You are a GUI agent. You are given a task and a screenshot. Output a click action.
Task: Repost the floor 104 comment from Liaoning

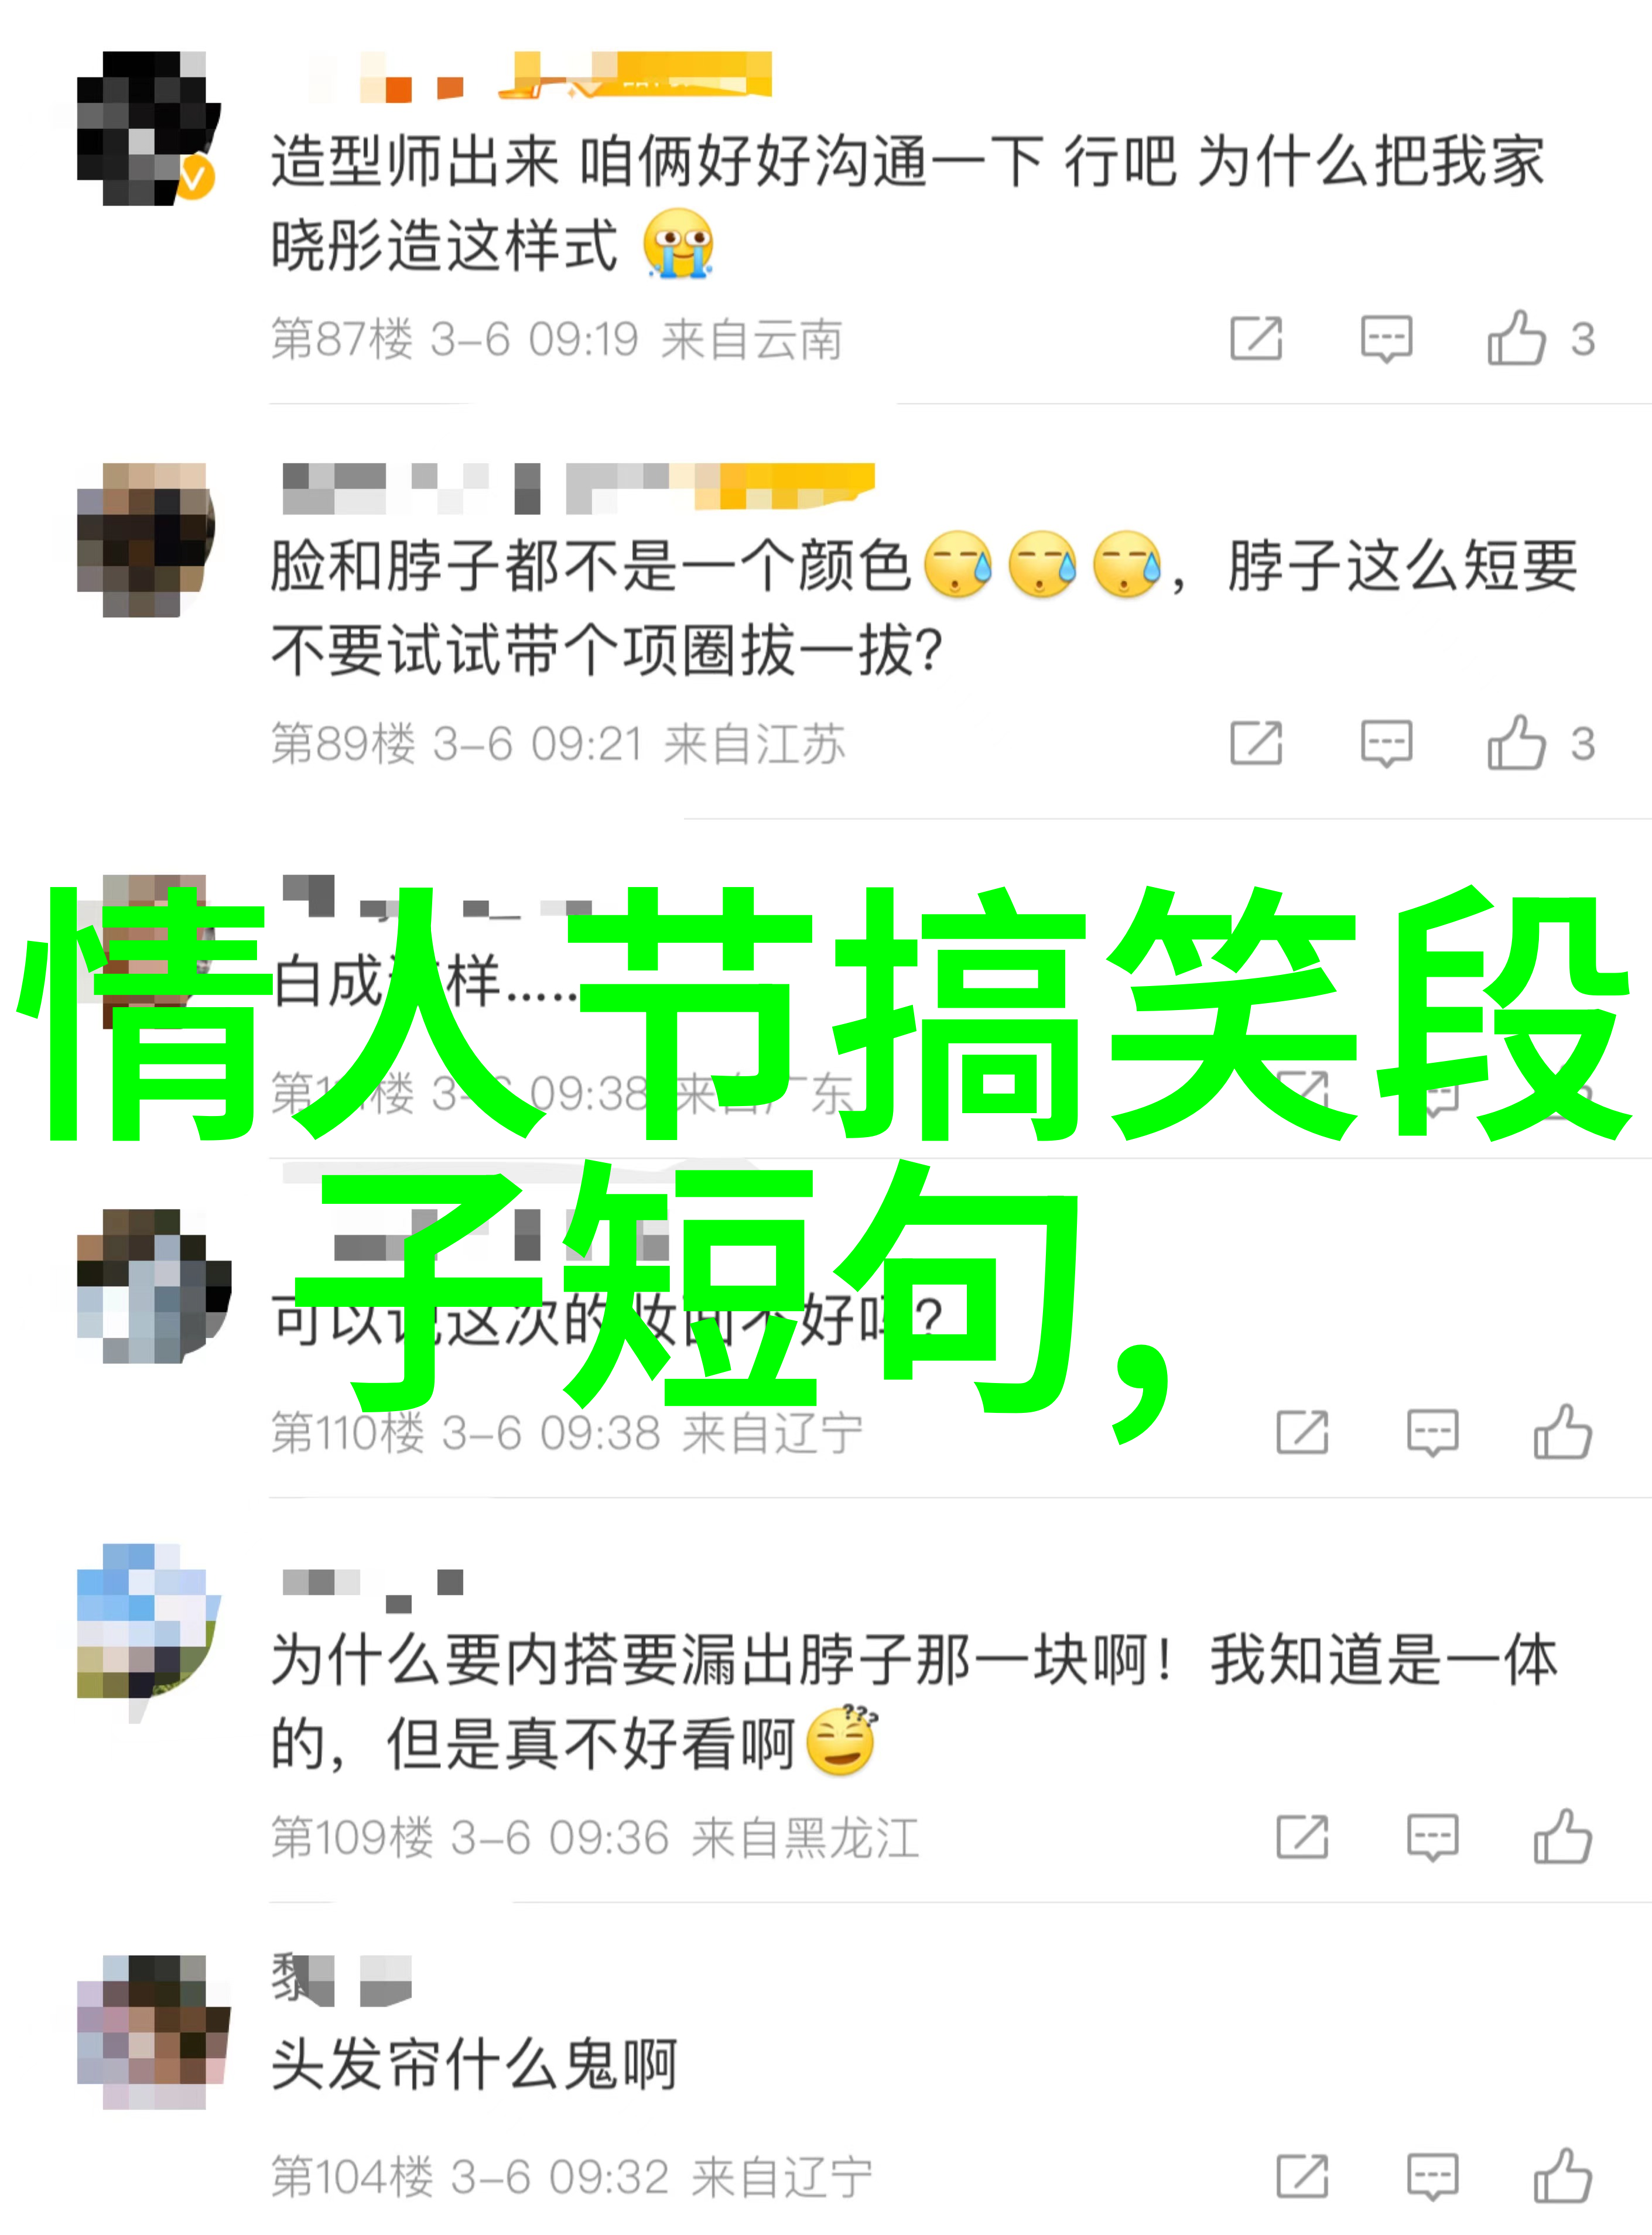point(1302,2176)
